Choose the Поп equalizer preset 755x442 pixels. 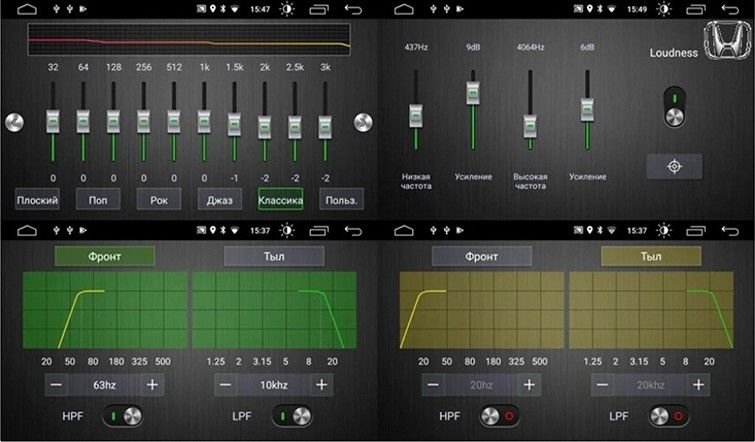tap(98, 199)
